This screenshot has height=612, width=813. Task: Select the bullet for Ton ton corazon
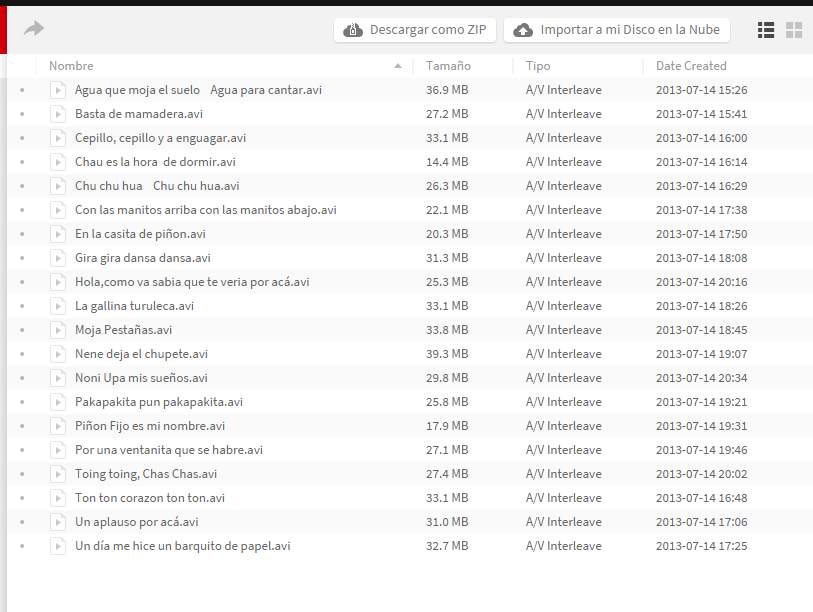22,498
